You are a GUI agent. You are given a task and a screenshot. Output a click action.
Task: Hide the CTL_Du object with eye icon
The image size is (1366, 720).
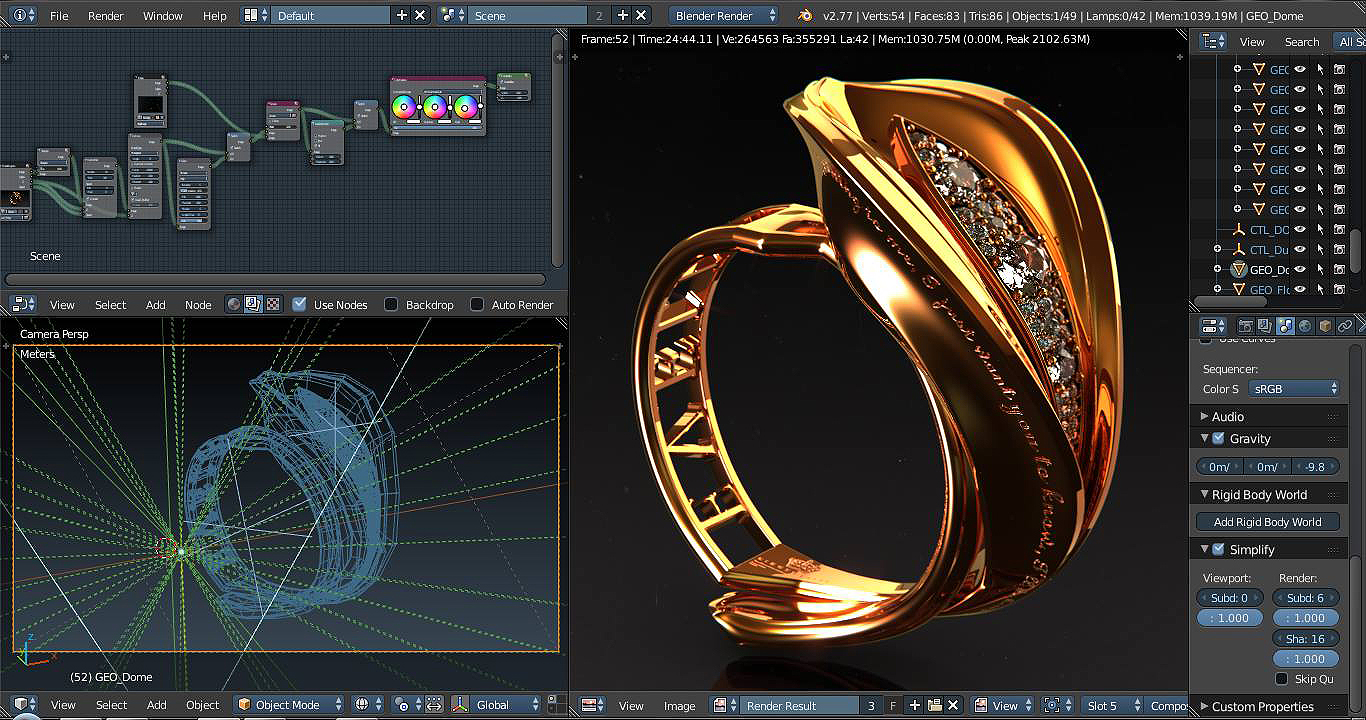coord(1300,249)
